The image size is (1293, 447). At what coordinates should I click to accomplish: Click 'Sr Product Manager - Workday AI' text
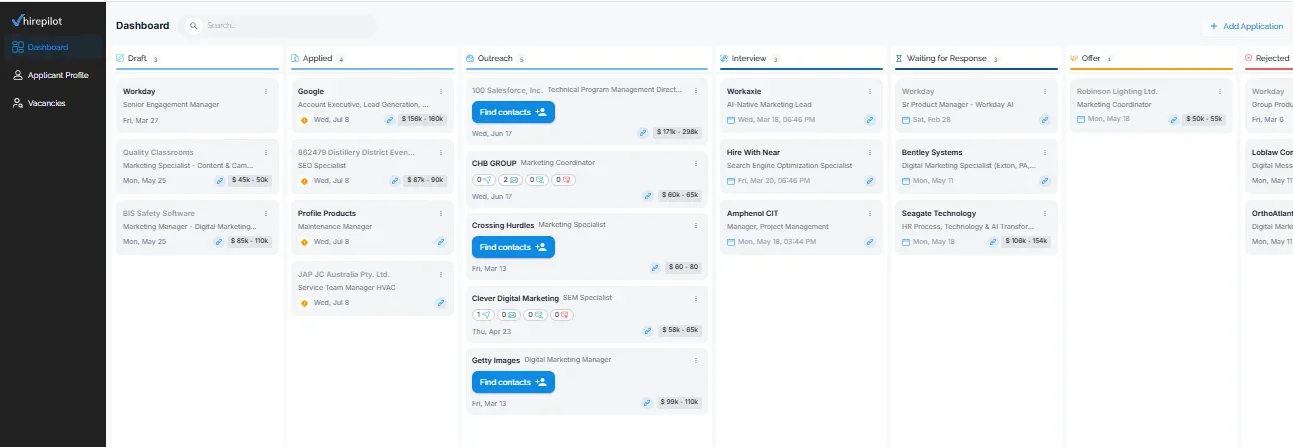[958, 104]
